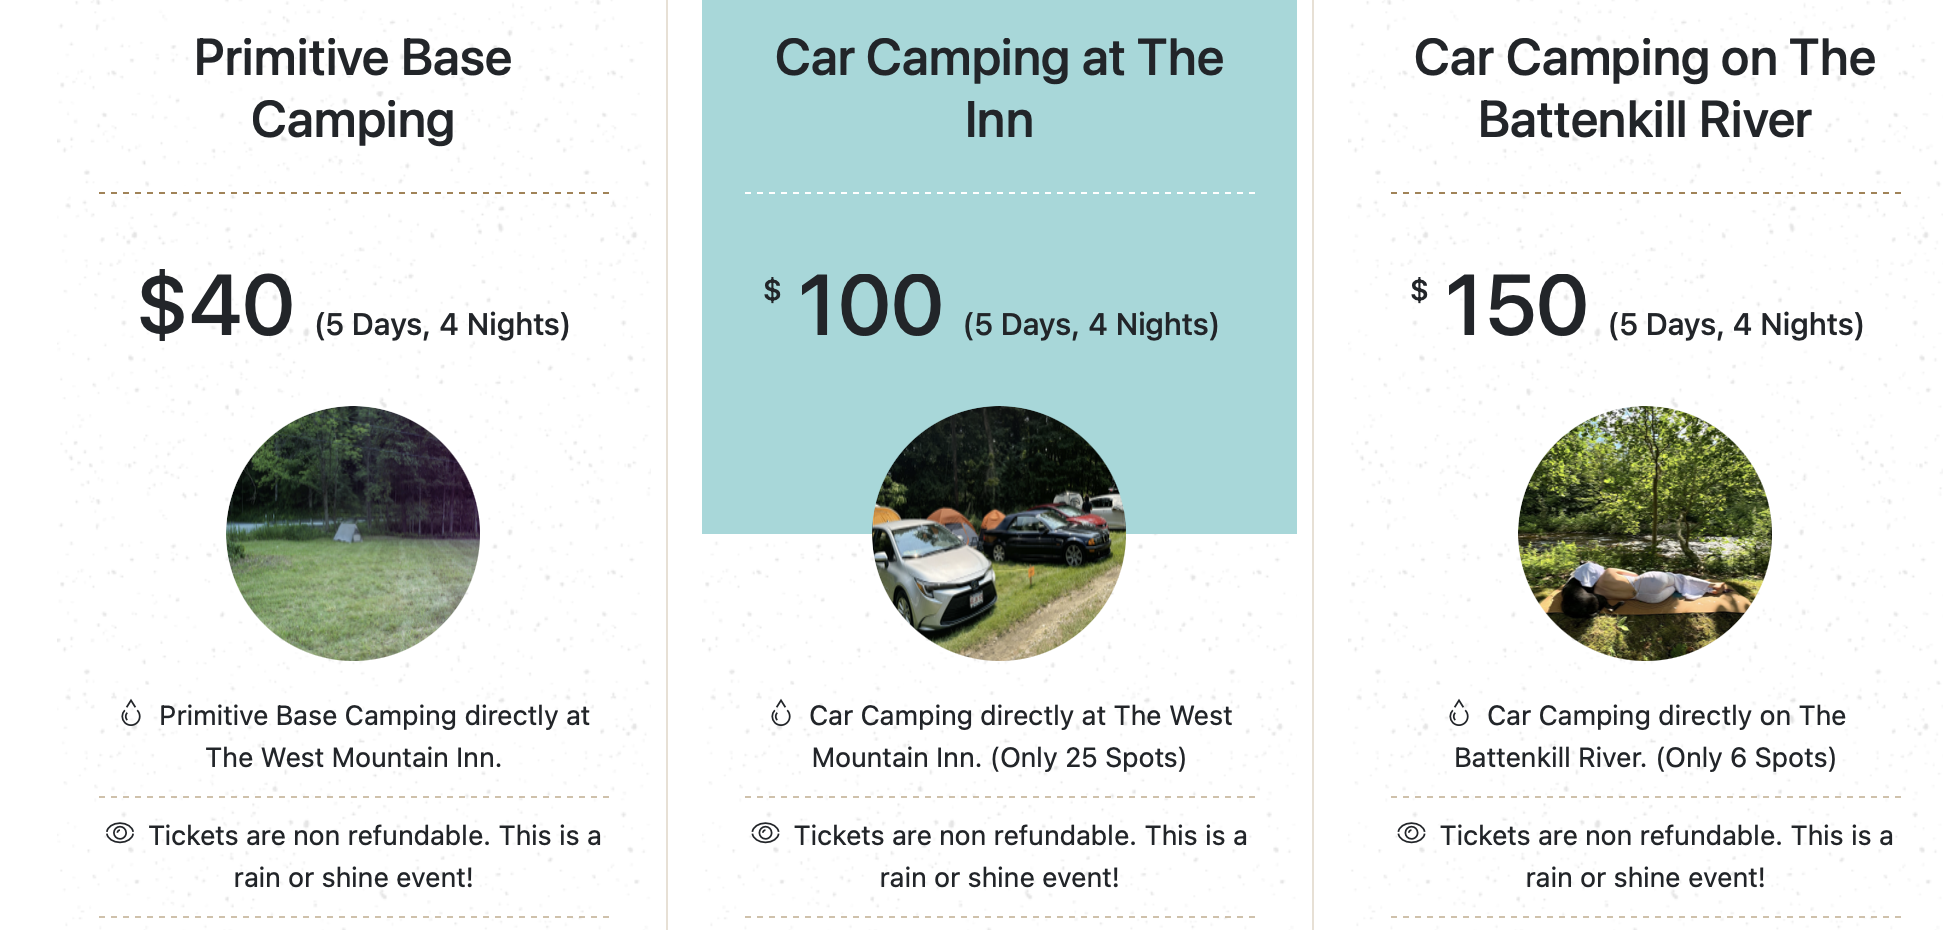
Task: Click the $150 price
Action: [1499, 306]
